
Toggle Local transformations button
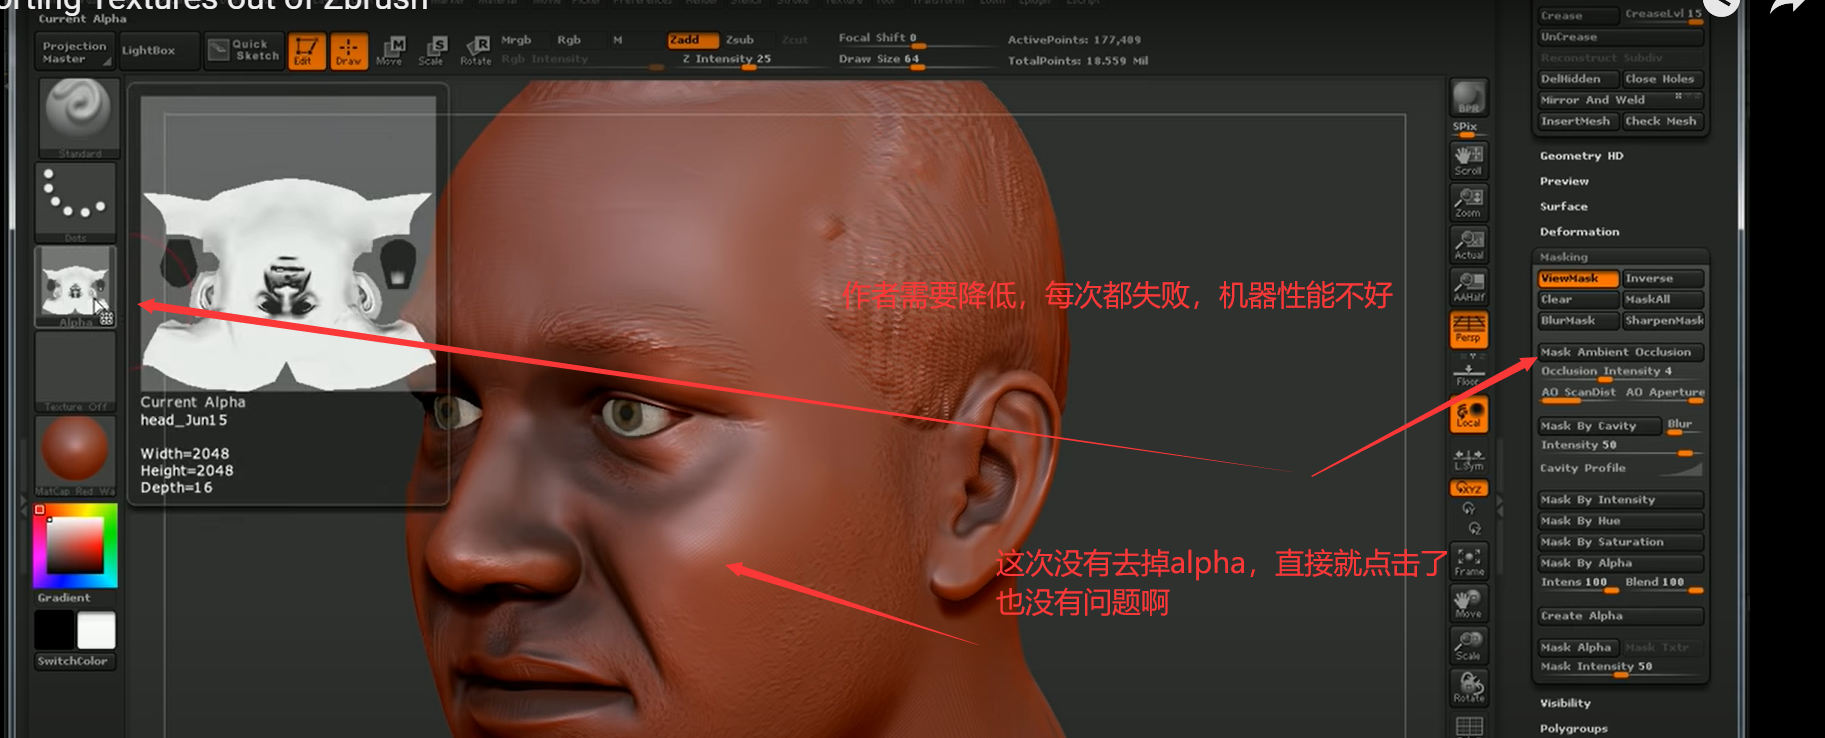(1468, 414)
